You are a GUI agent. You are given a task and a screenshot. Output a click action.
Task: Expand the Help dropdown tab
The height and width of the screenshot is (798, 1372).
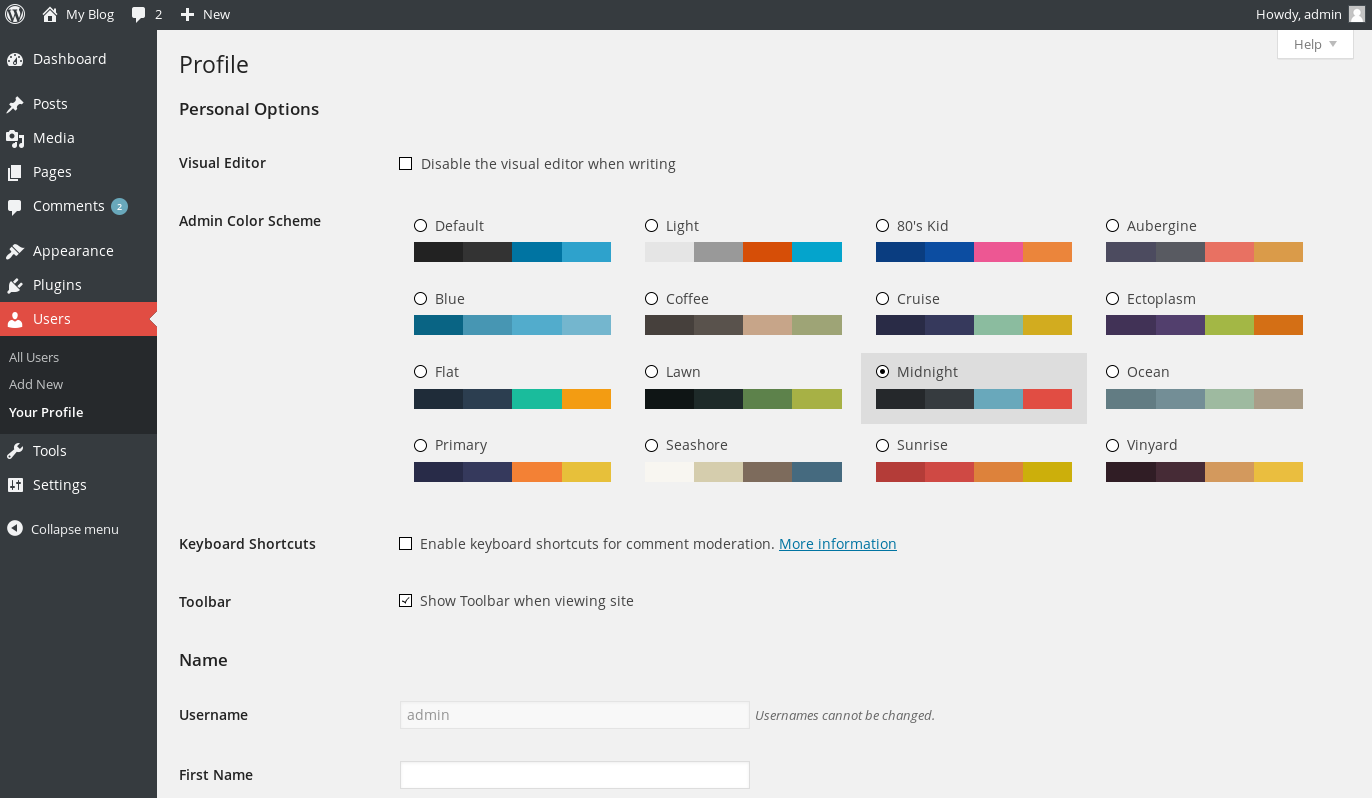click(x=1314, y=44)
